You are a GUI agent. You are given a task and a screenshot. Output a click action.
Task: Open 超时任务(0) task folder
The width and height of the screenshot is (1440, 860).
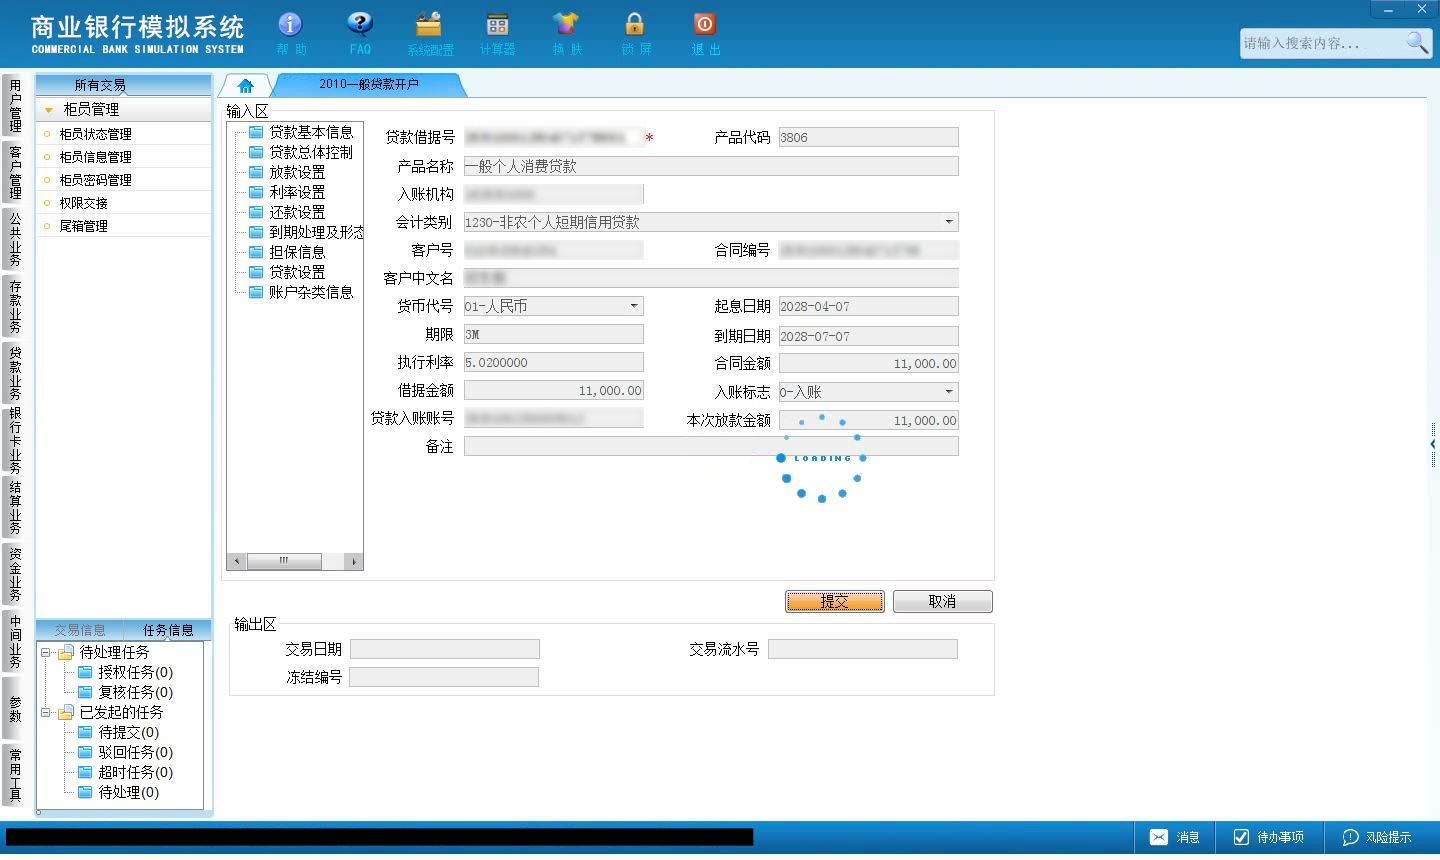coord(126,772)
